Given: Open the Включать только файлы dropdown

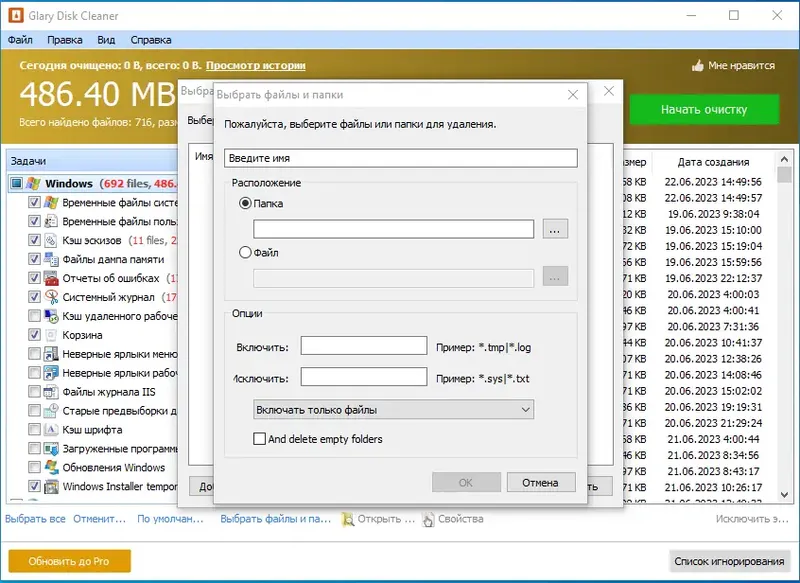Looking at the screenshot, I should click(393, 410).
